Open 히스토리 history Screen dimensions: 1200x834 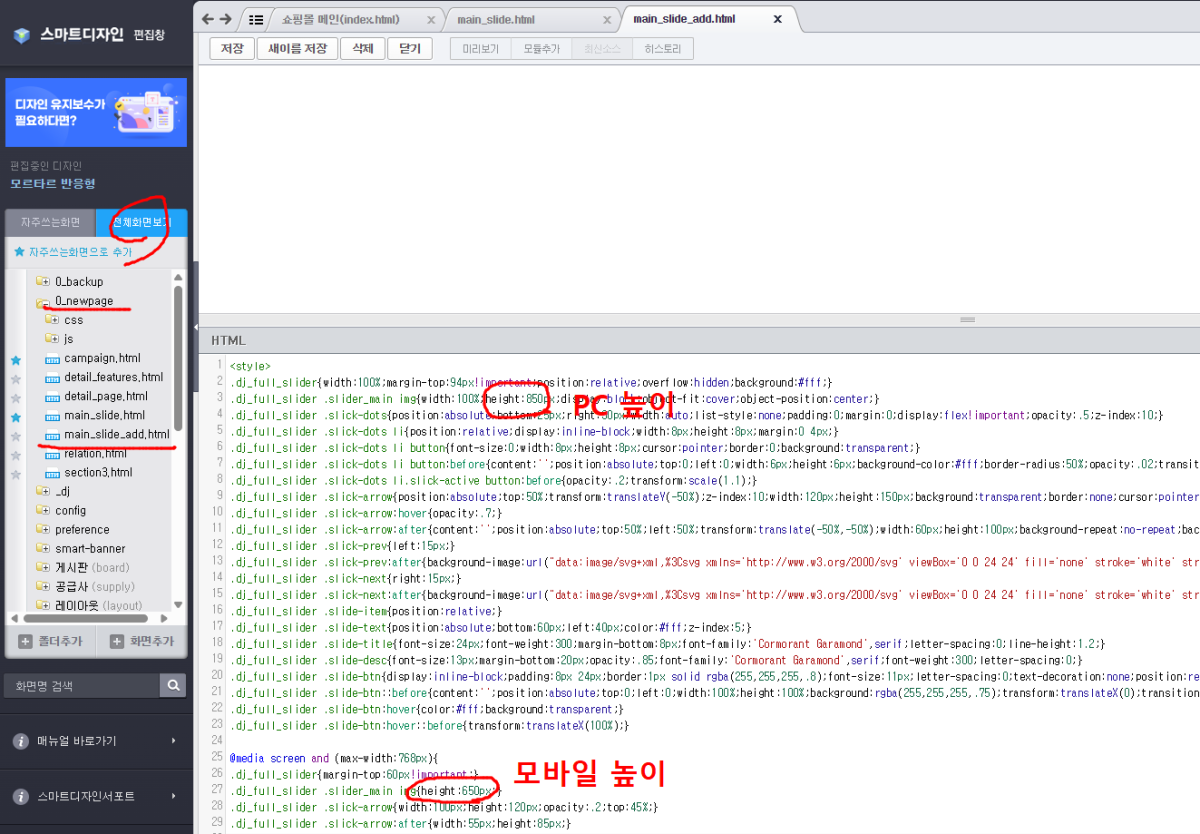pyautogui.click(x=662, y=48)
